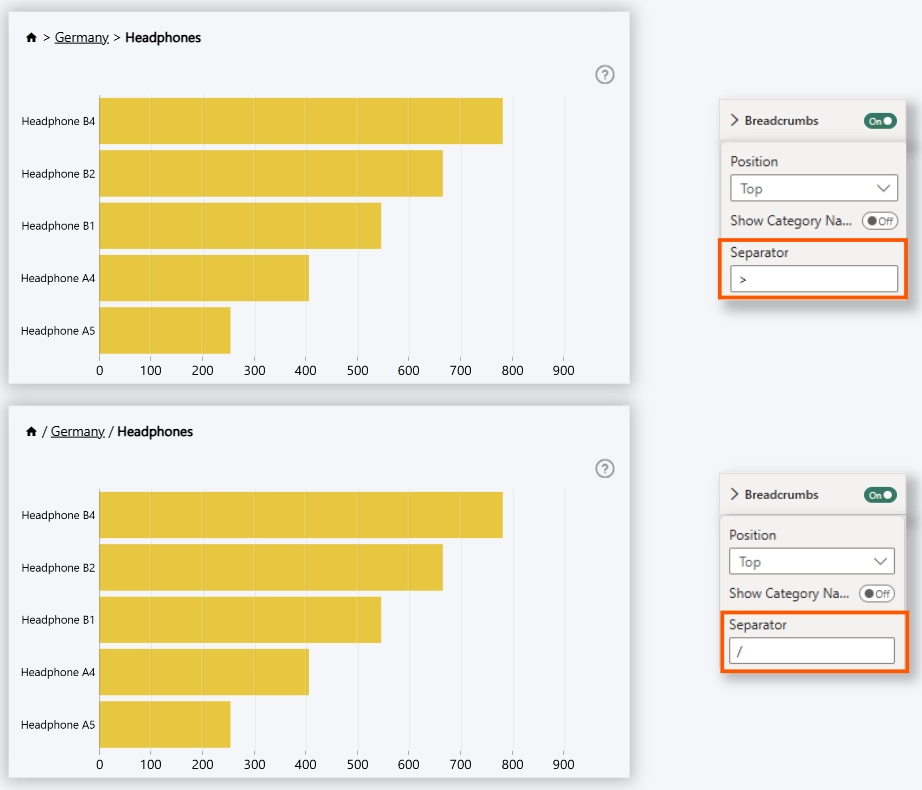Open the Position dropdown in the lower panel

pyautogui.click(x=811, y=562)
